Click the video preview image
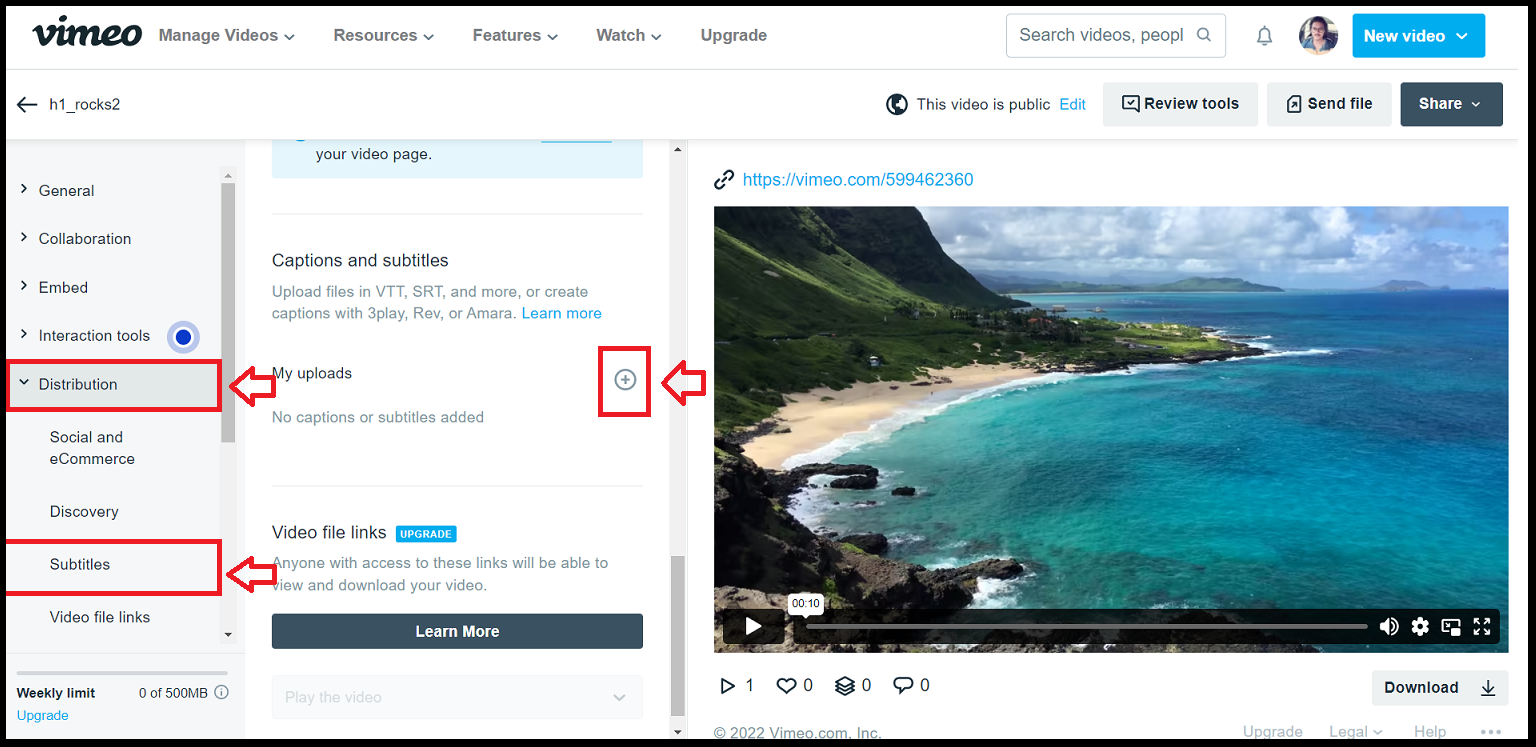The height and width of the screenshot is (747, 1536). 1111,429
